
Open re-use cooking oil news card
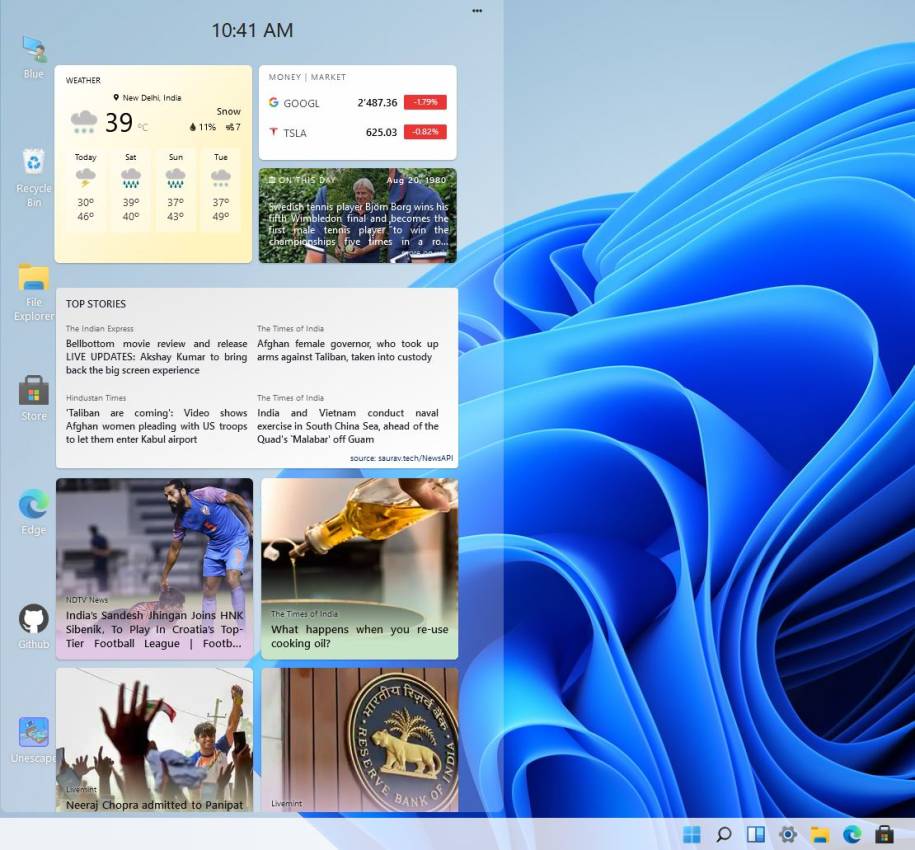[x=359, y=569]
